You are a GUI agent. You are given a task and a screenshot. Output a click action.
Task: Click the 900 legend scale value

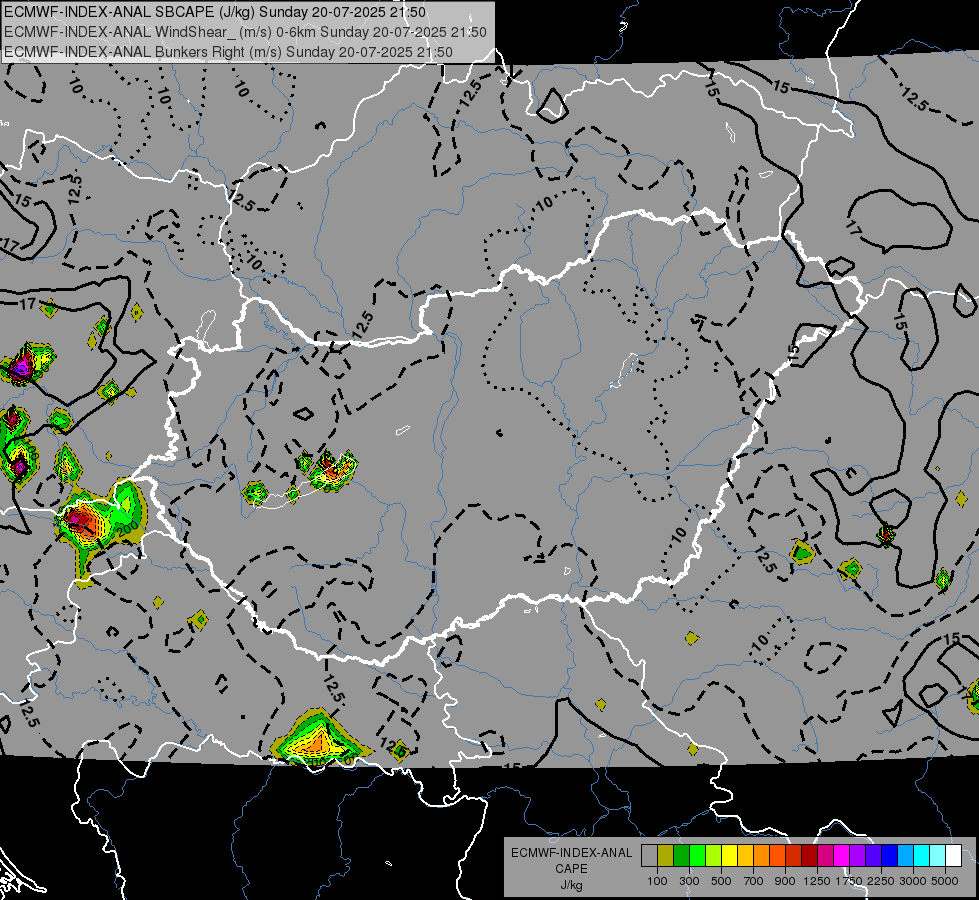pyautogui.click(x=785, y=881)
